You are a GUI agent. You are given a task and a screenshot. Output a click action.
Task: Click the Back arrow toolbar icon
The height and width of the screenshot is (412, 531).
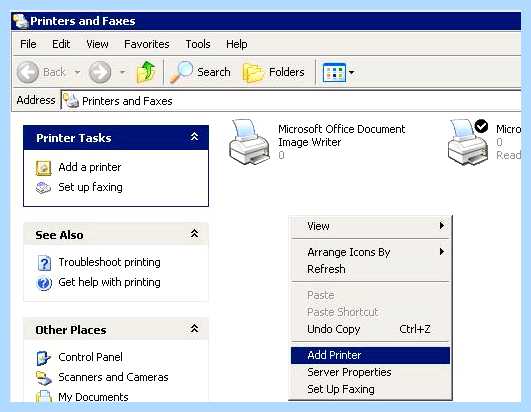click(x=28, y=72)
